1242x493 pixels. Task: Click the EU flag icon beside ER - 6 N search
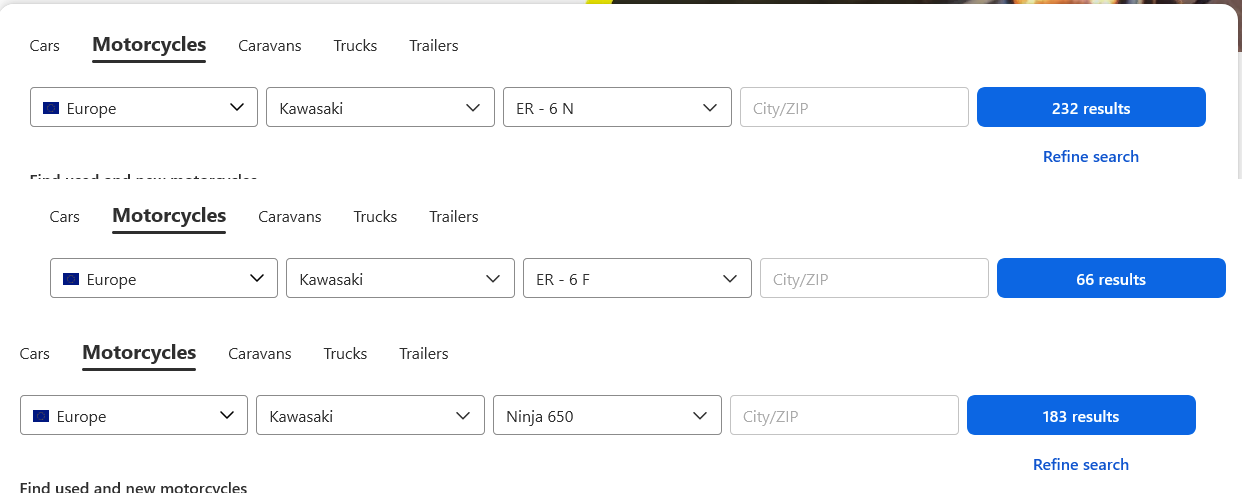click(x=51, y=108)
